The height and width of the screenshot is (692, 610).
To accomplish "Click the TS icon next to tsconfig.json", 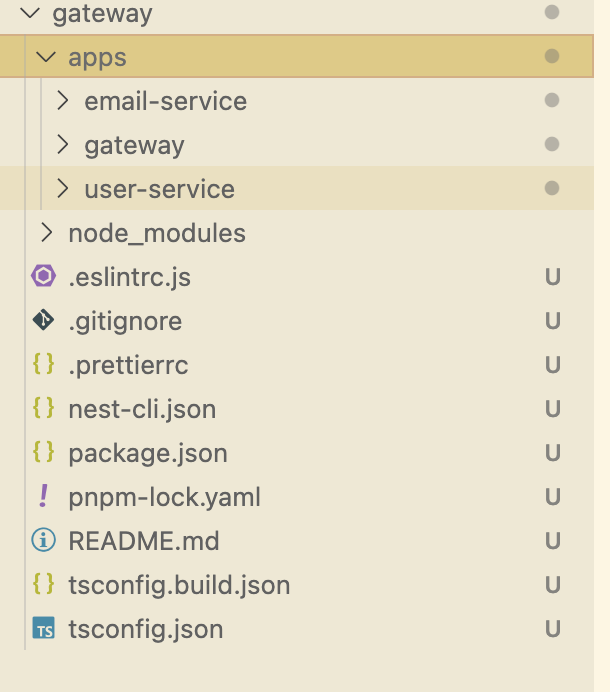I will 43,629.
